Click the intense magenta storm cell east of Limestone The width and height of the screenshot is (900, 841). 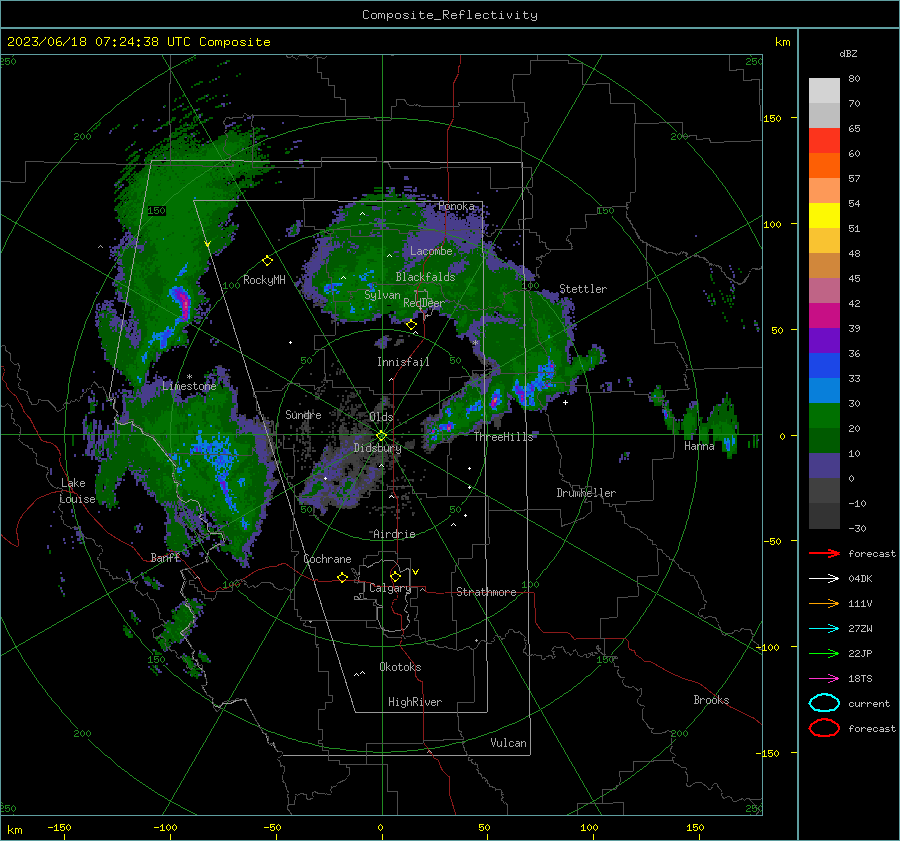[x=182, y=303]
